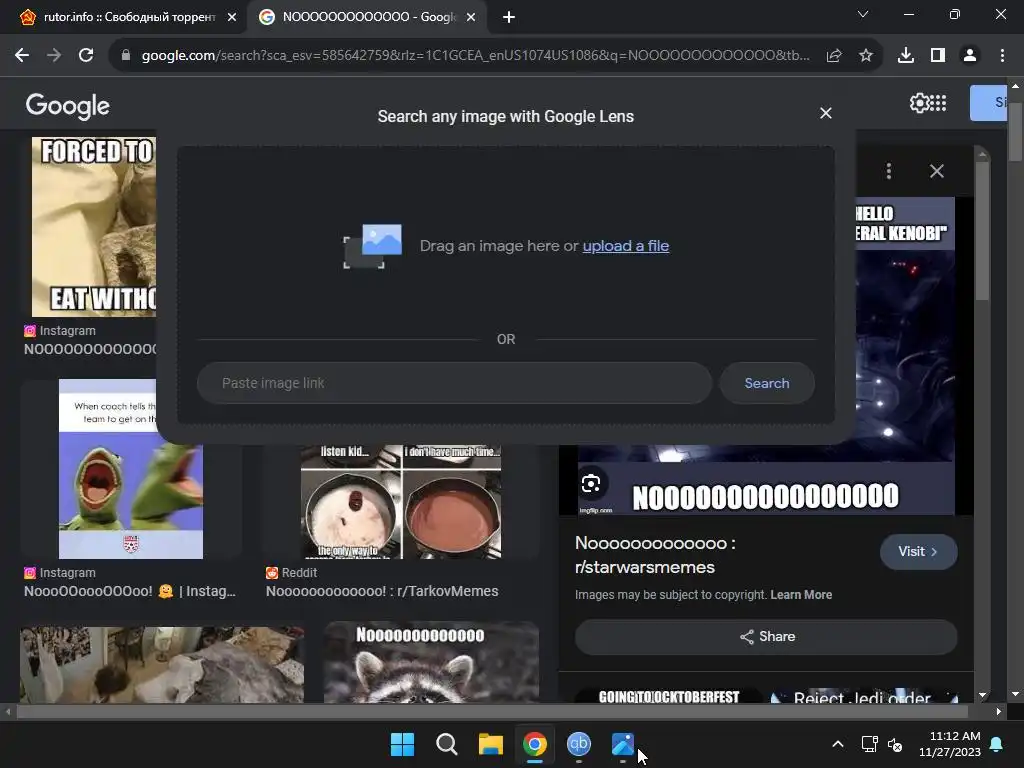
Task: Open Learn More copyright link
Action: (x=801, y=595)
